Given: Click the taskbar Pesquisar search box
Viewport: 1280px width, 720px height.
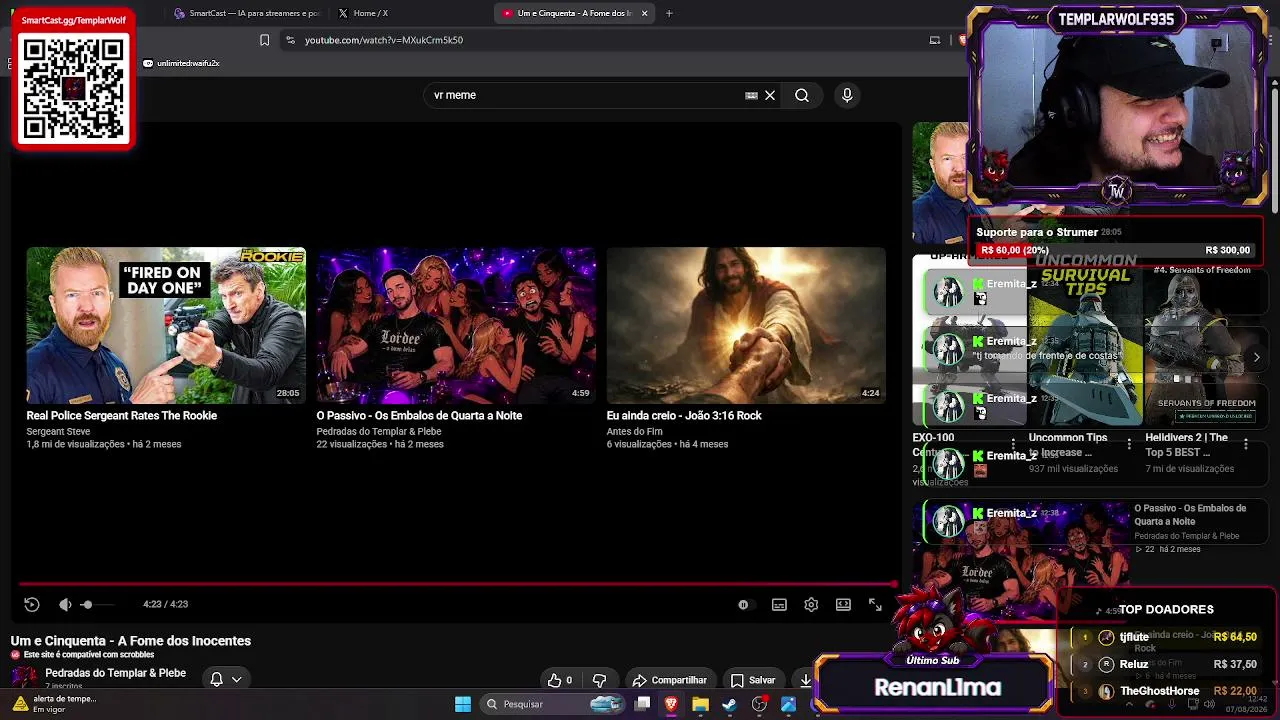Looking at the screenshot, I should click(x=553, y=704).
